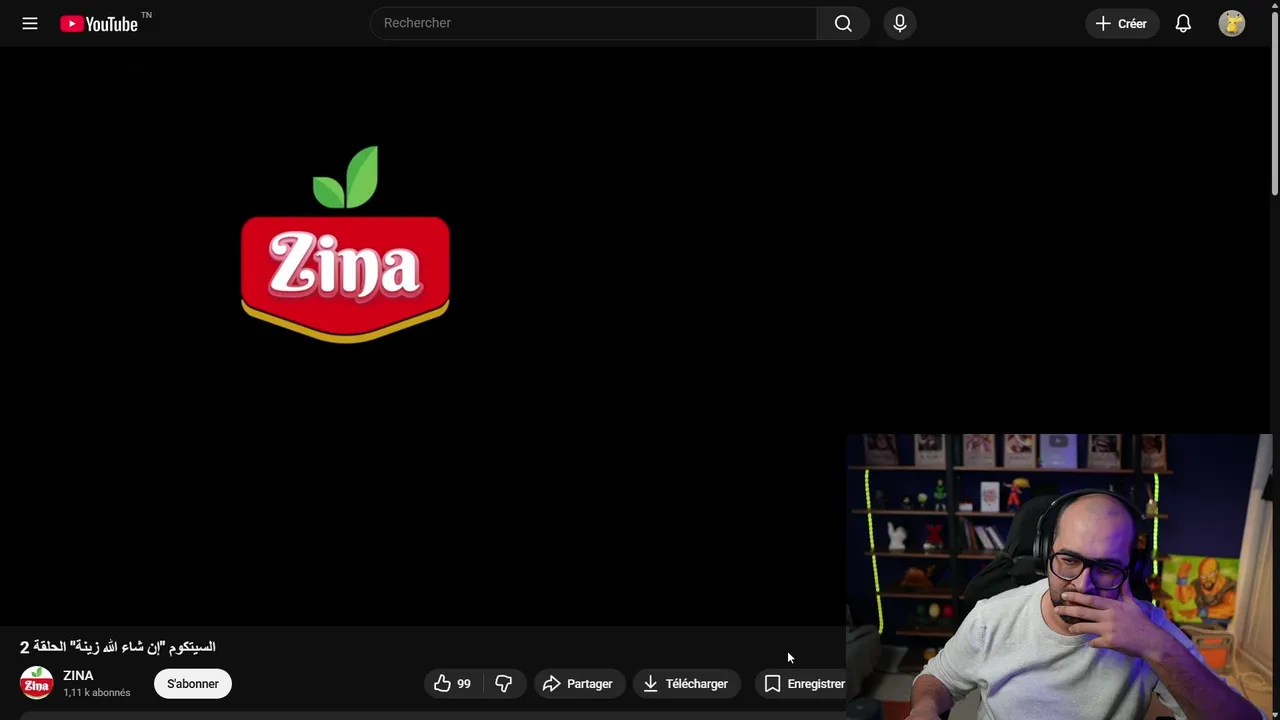Subscribe with S'abonner button
This screenshot has width=1280, height=720.
[x=193, y=684]
